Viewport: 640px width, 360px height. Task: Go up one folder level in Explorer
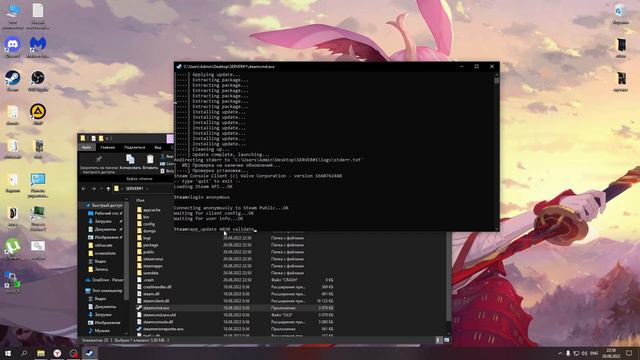(x=108, y=189)
